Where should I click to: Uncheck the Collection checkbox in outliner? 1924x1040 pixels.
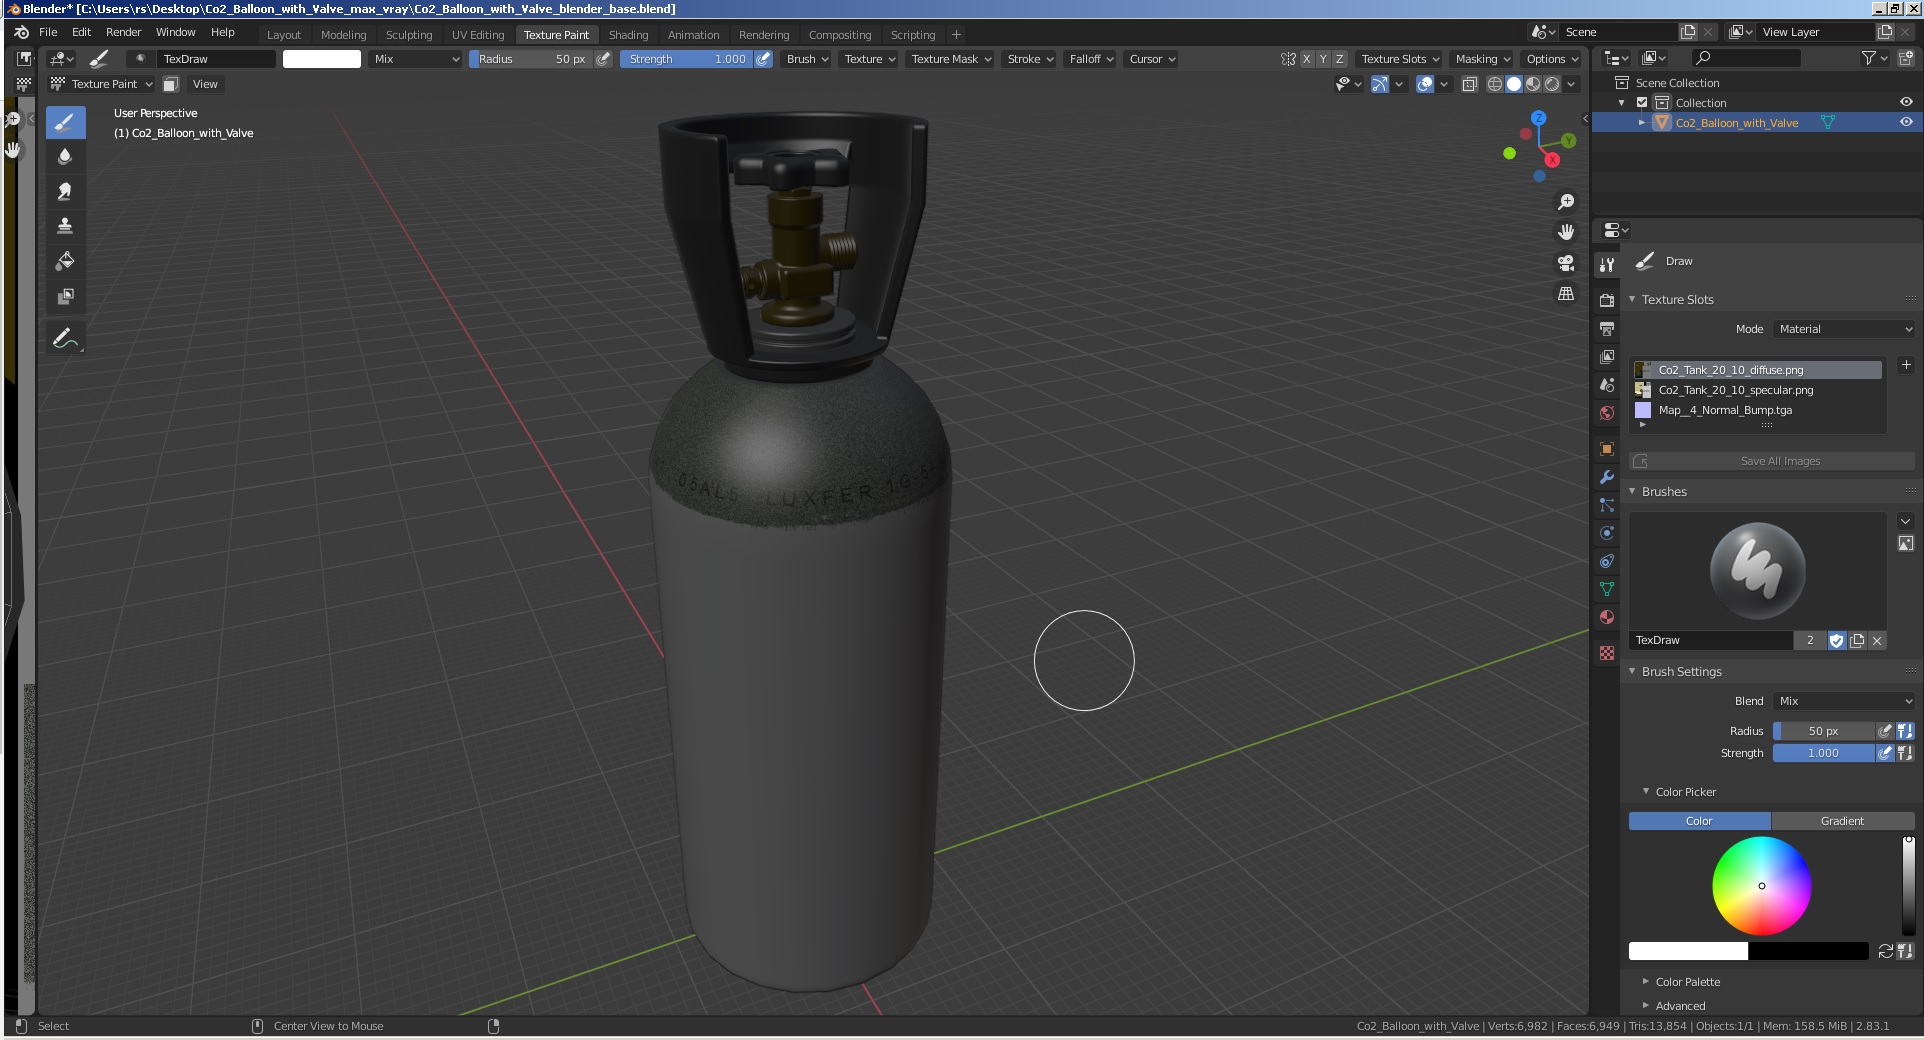1642,103
